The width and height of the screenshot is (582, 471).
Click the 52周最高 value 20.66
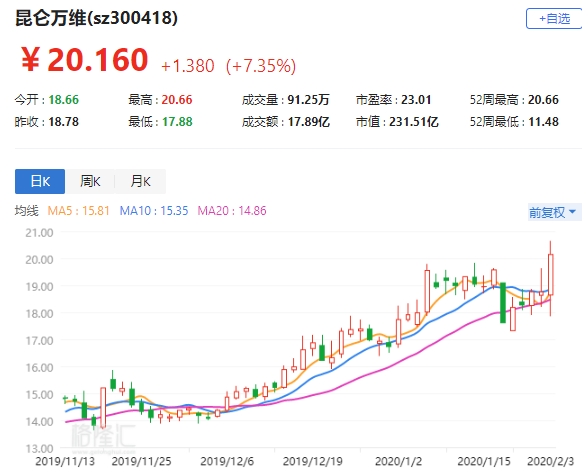pyautogui.click(x=543, y=100)
